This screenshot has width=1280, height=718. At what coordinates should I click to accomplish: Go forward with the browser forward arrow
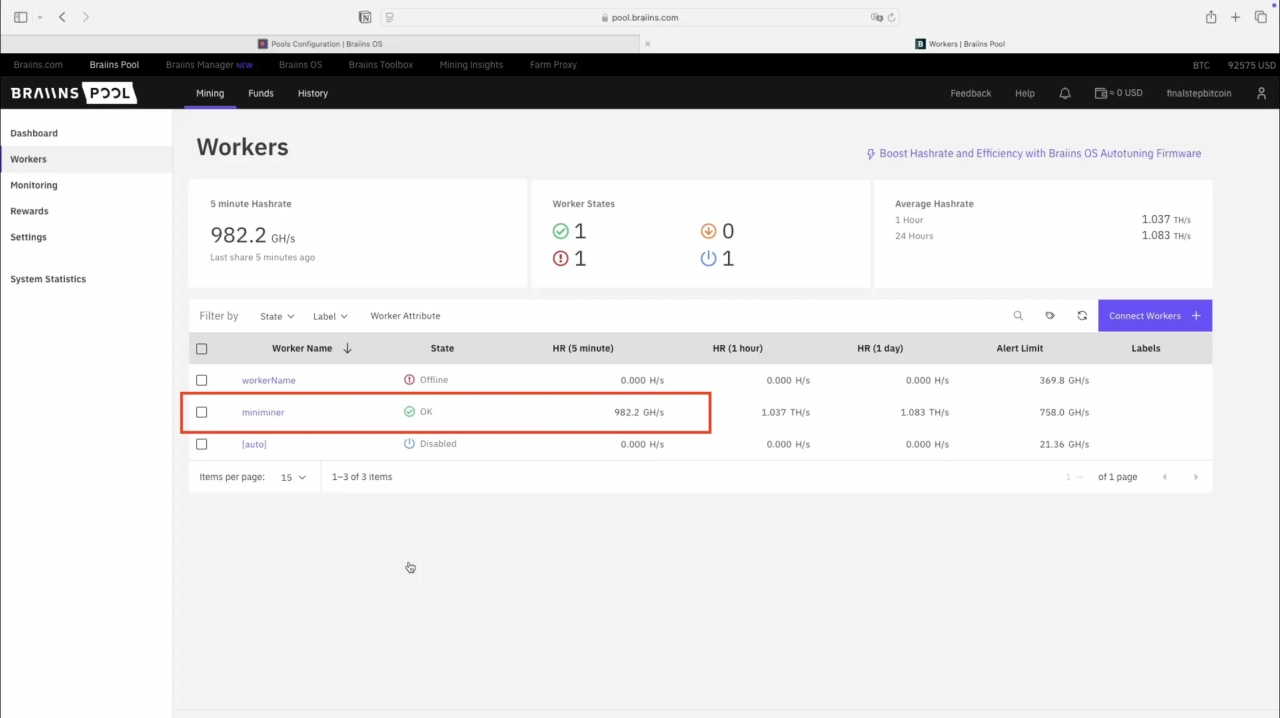point(85,17)
